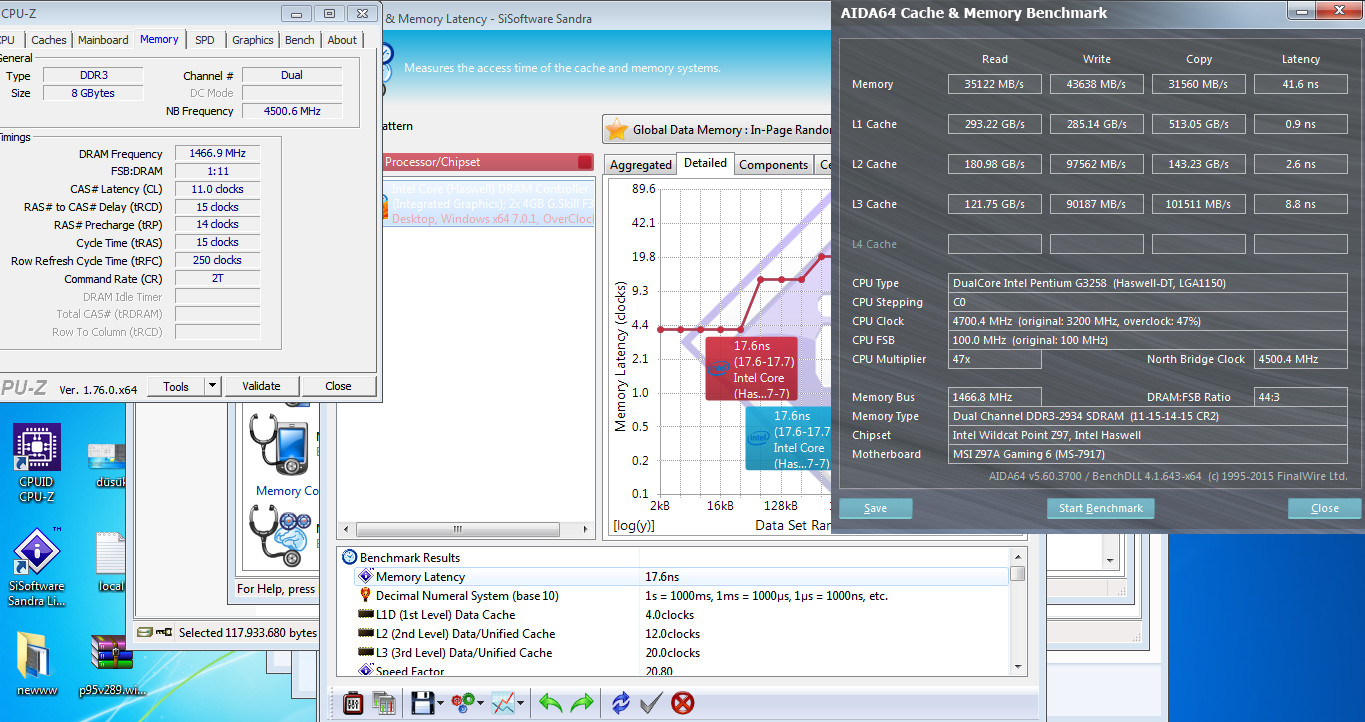Switch to the Mainboard tab in CPU-Z
The width and height of the screenshot is (1365, 722).
tap(103, 40)
